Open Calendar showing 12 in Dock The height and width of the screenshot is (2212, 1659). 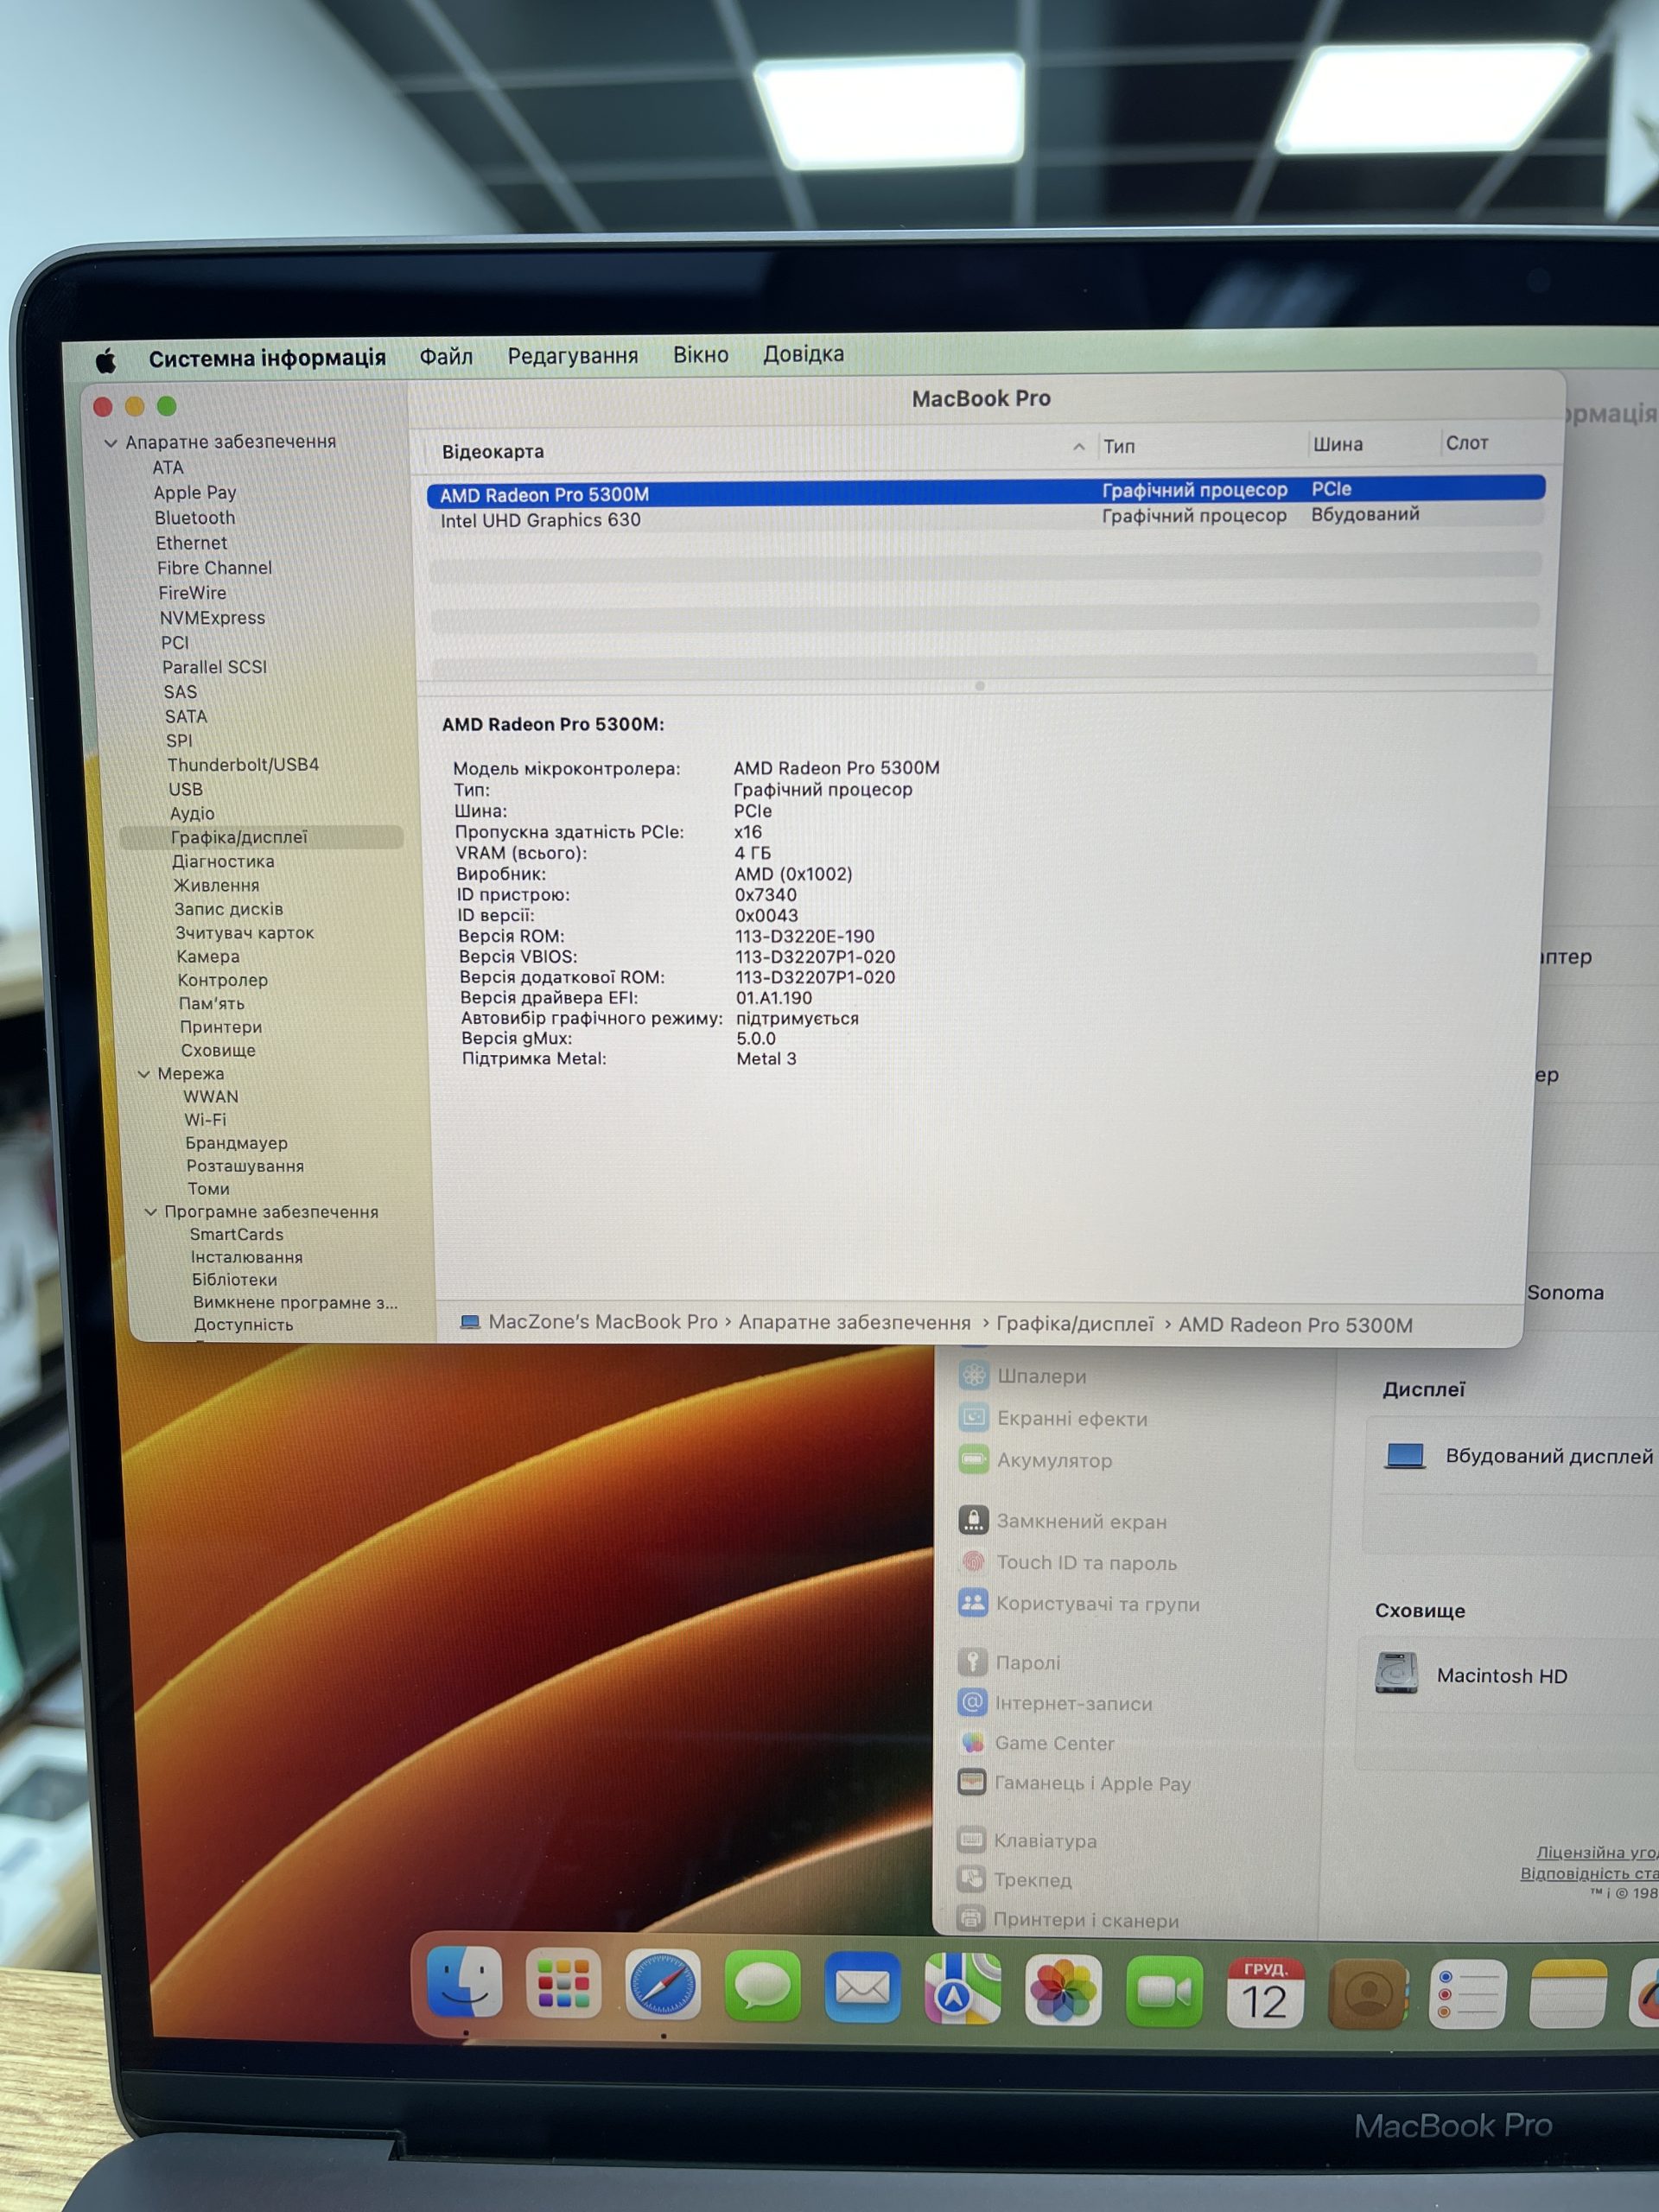pos(1265,1993)
